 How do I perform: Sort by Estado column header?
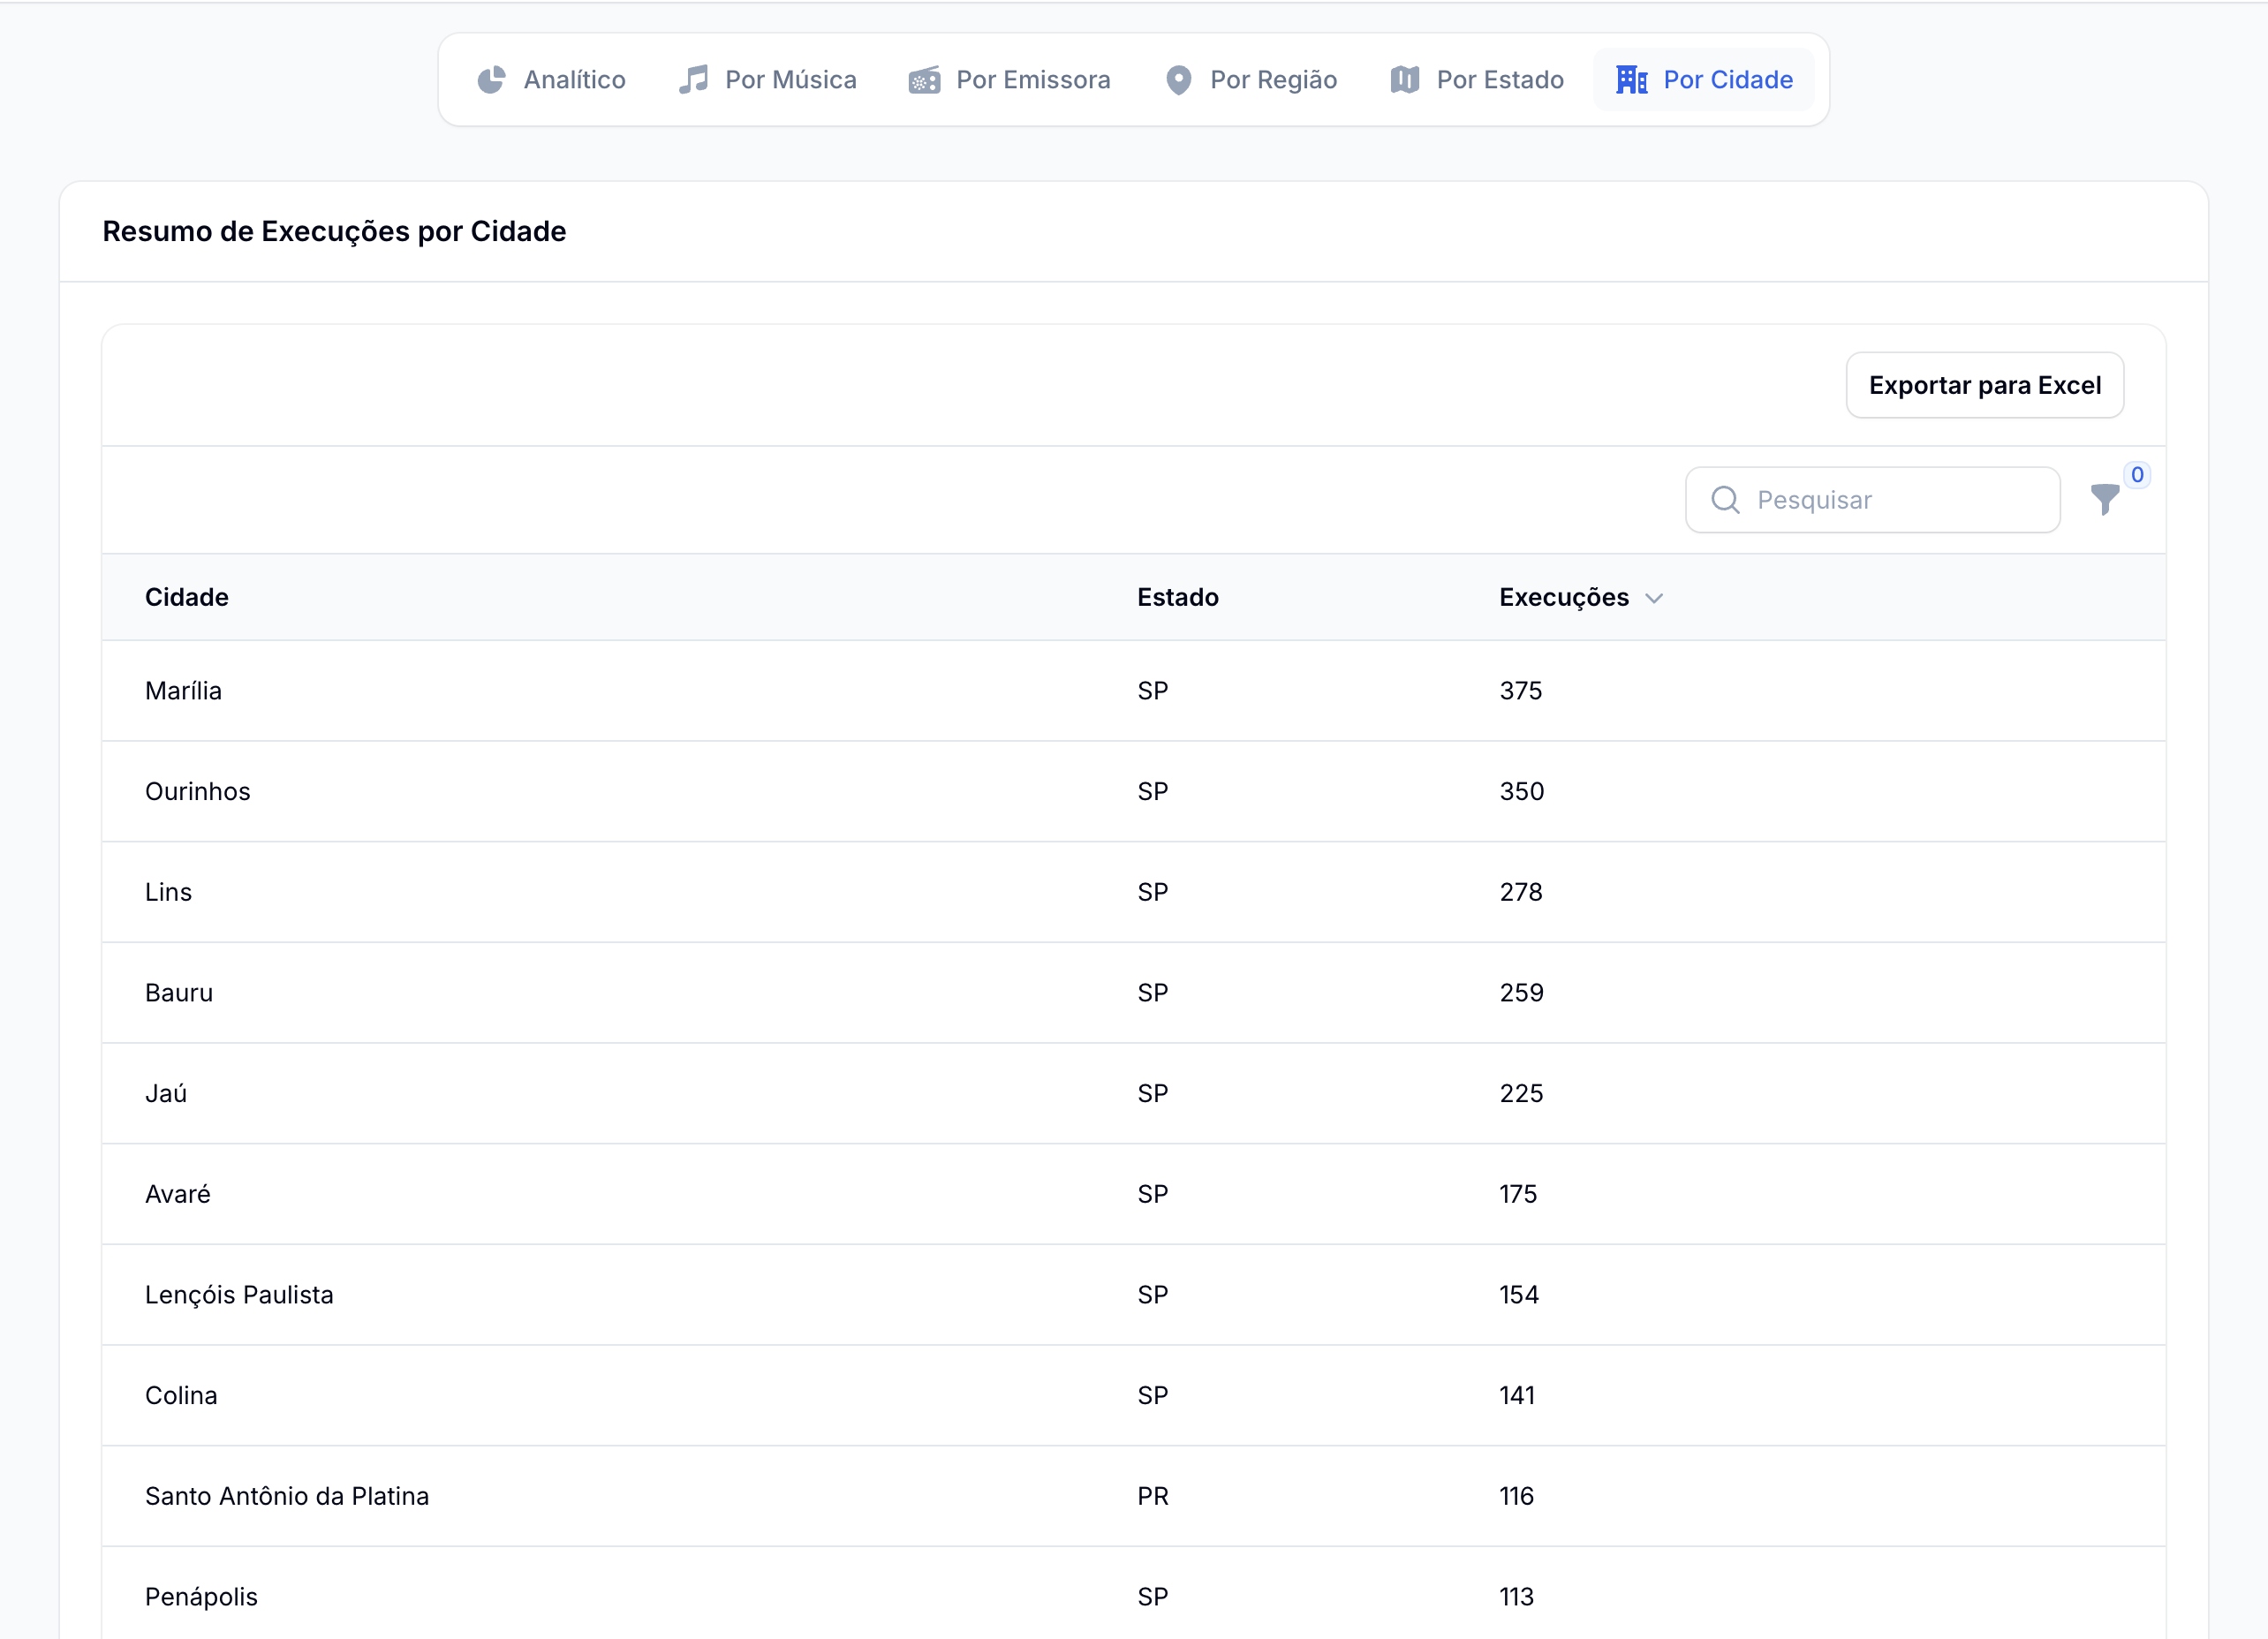[1177, 597]
